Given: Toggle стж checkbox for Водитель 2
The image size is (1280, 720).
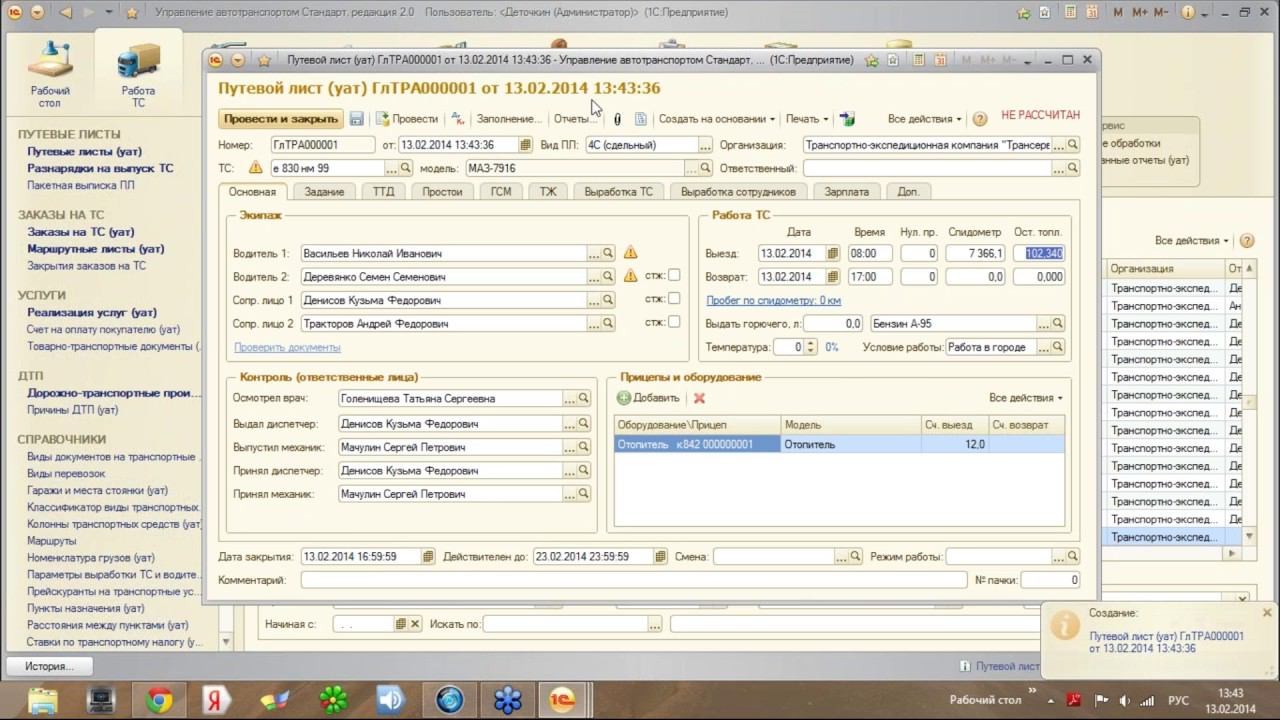Looking at the screenshot, I should click(x=674, y=276).
